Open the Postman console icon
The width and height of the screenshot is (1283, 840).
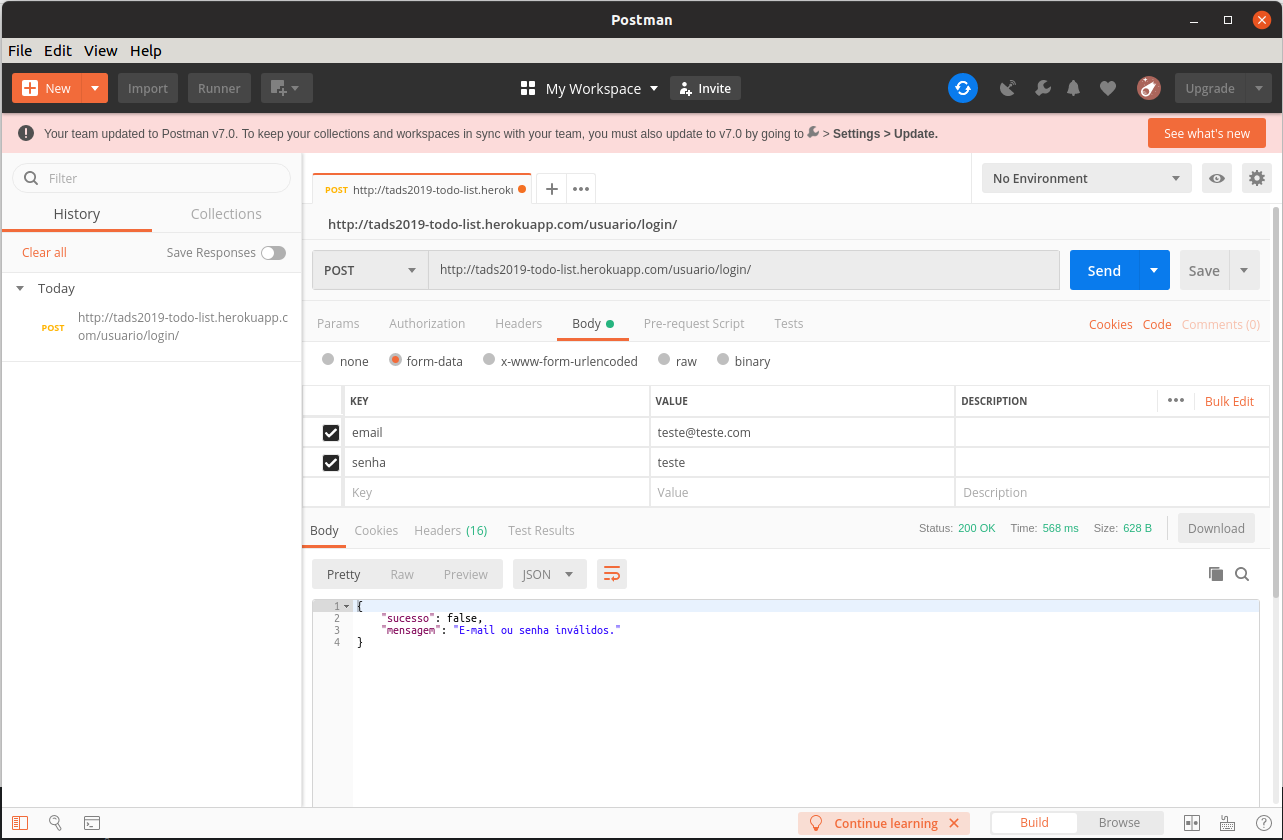coord(91,823)
